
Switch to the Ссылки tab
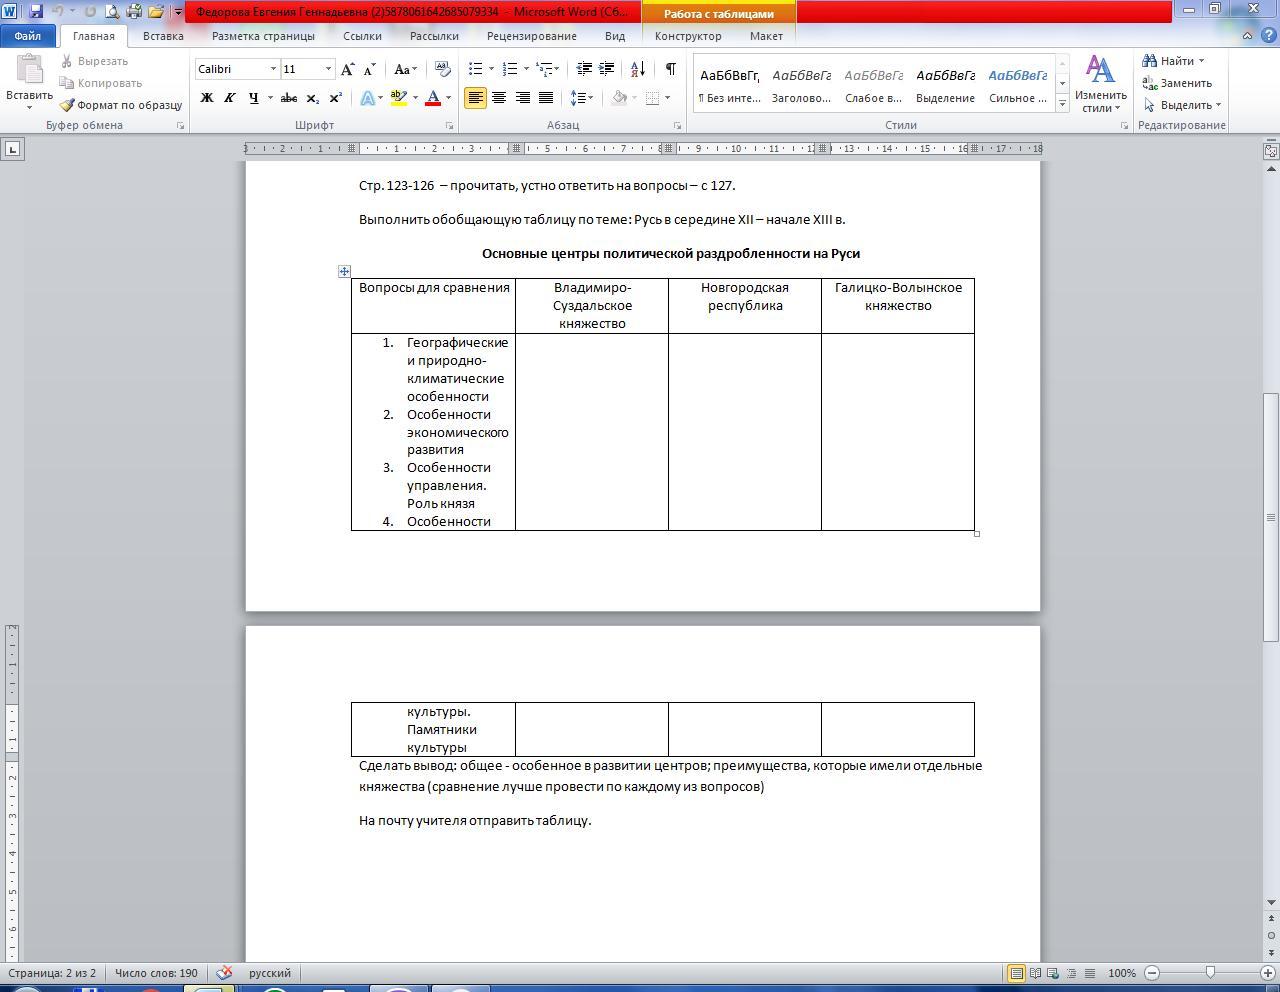(362, 36)
